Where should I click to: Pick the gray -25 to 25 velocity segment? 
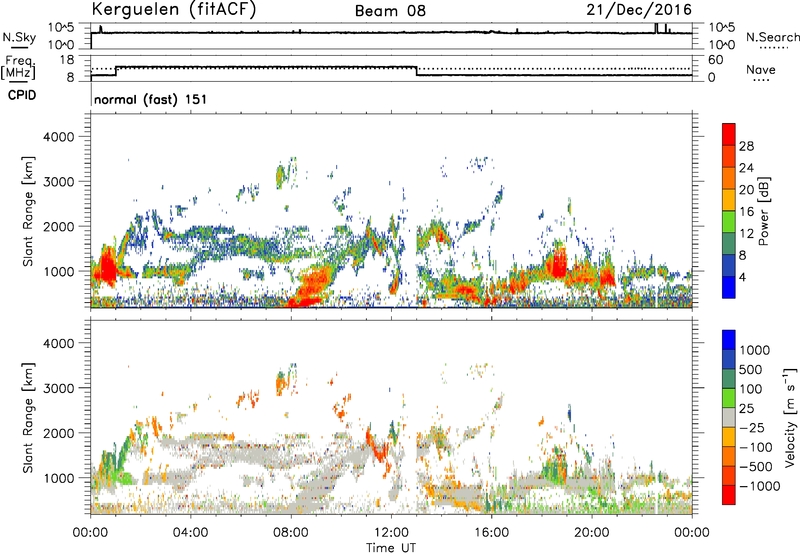pyautogui.click(x=729, y=417)
